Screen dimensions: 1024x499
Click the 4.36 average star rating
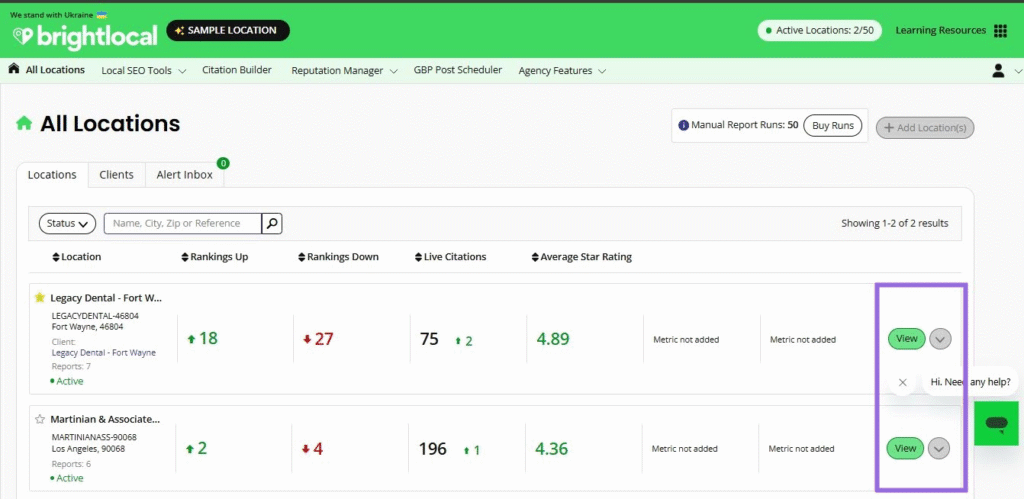coord(551,449)
